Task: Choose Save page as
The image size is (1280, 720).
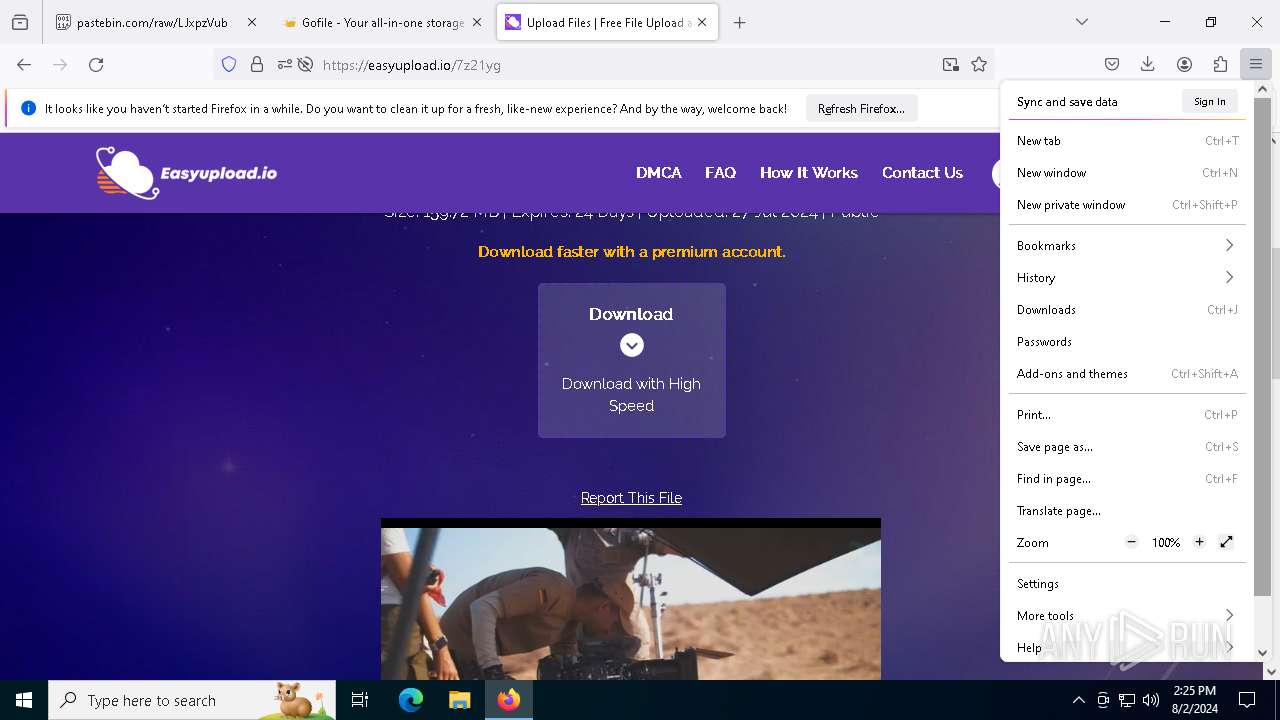Action: point(1127,446)
